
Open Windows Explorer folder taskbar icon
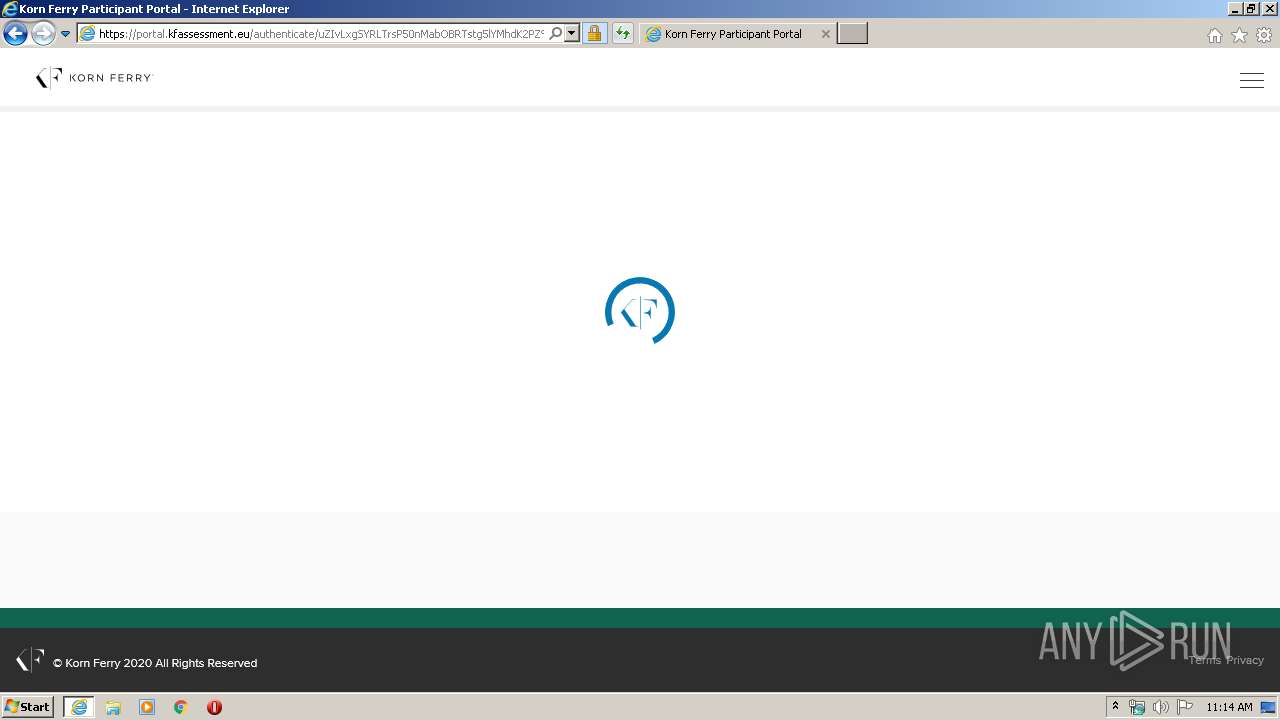(113, 707)
